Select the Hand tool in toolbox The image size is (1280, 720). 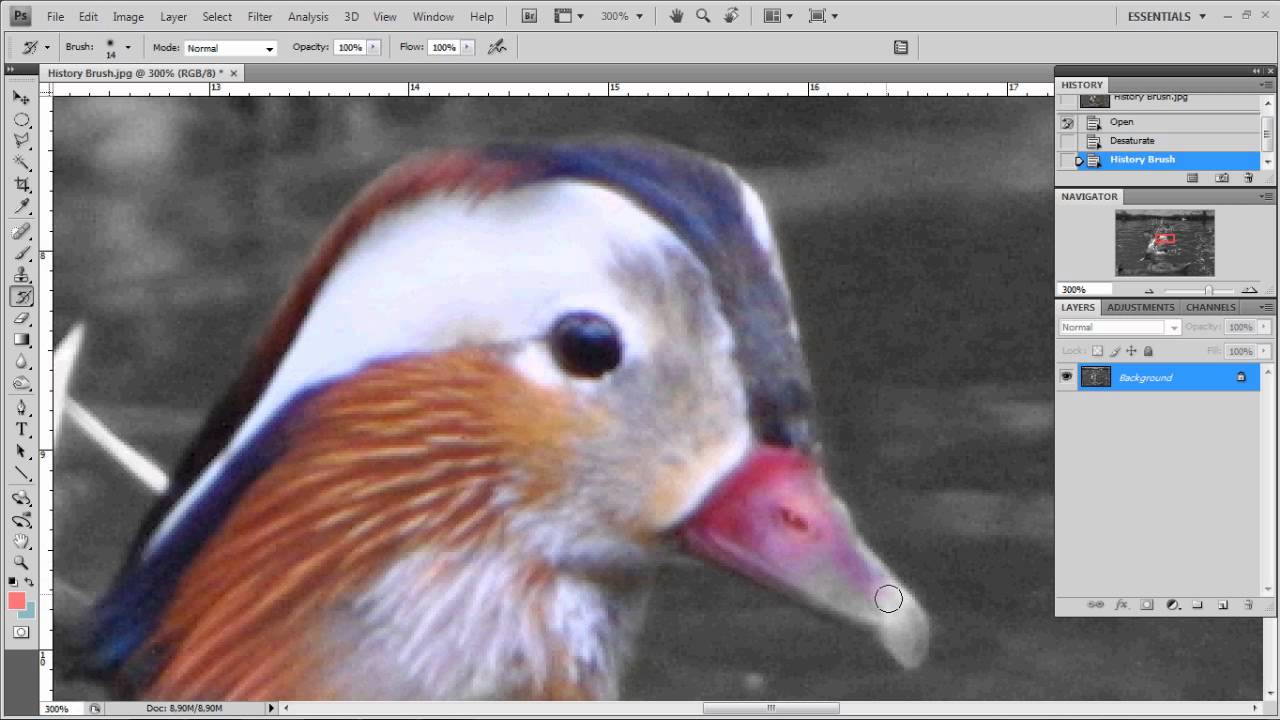[21, 541]
